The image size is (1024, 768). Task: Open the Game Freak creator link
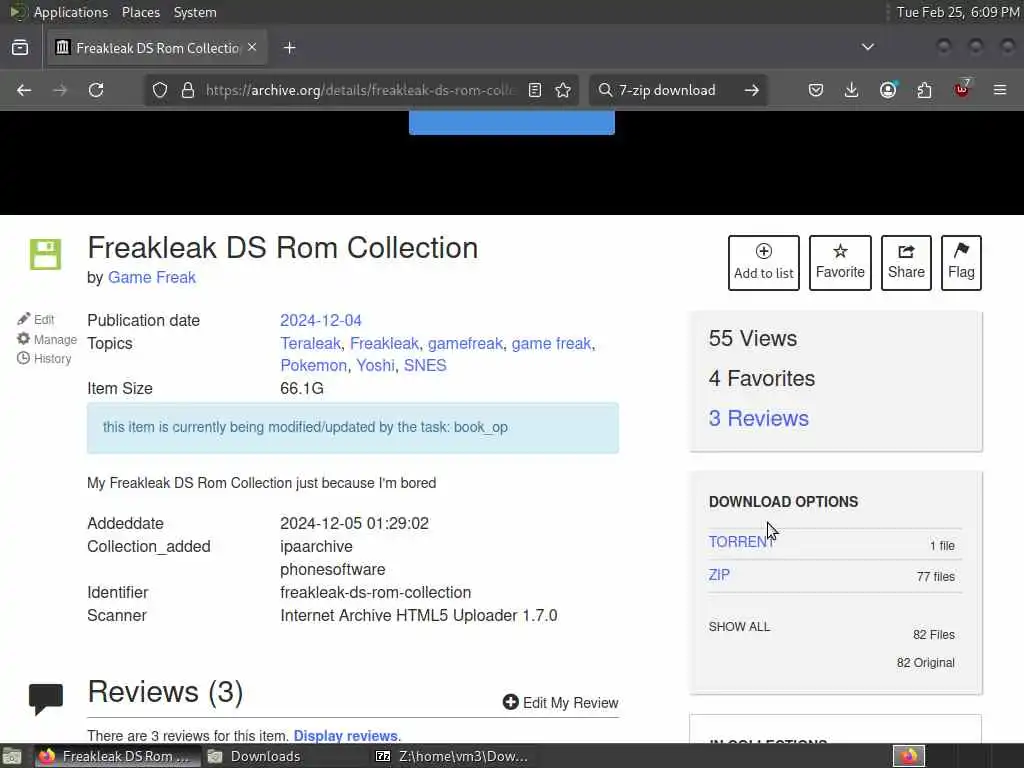(152, 278)
